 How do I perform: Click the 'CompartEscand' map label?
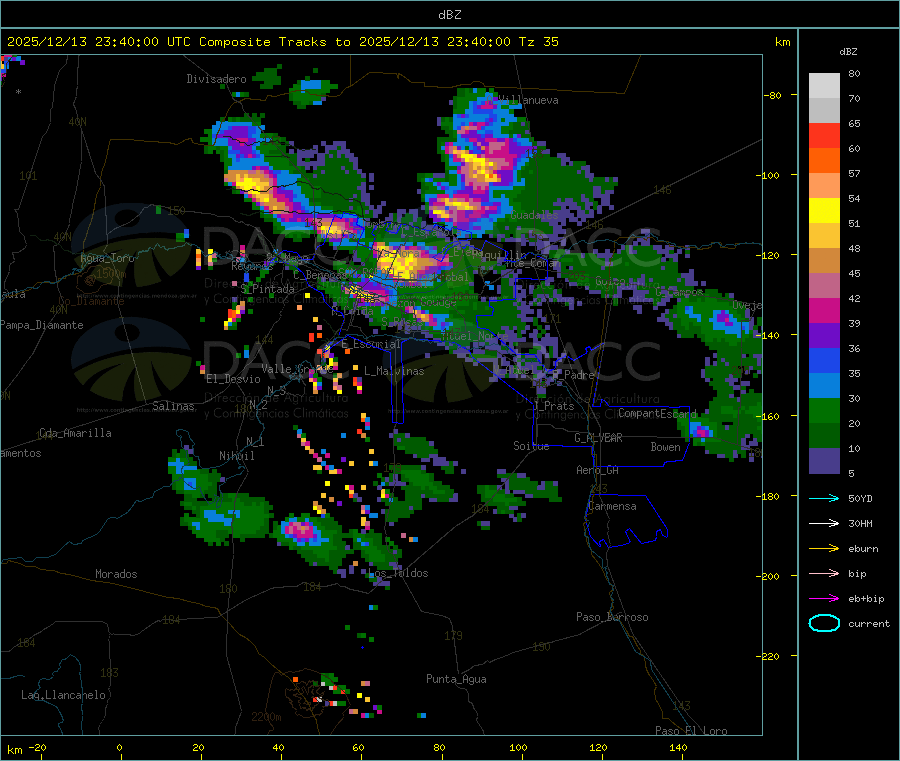tap(658, 414)
